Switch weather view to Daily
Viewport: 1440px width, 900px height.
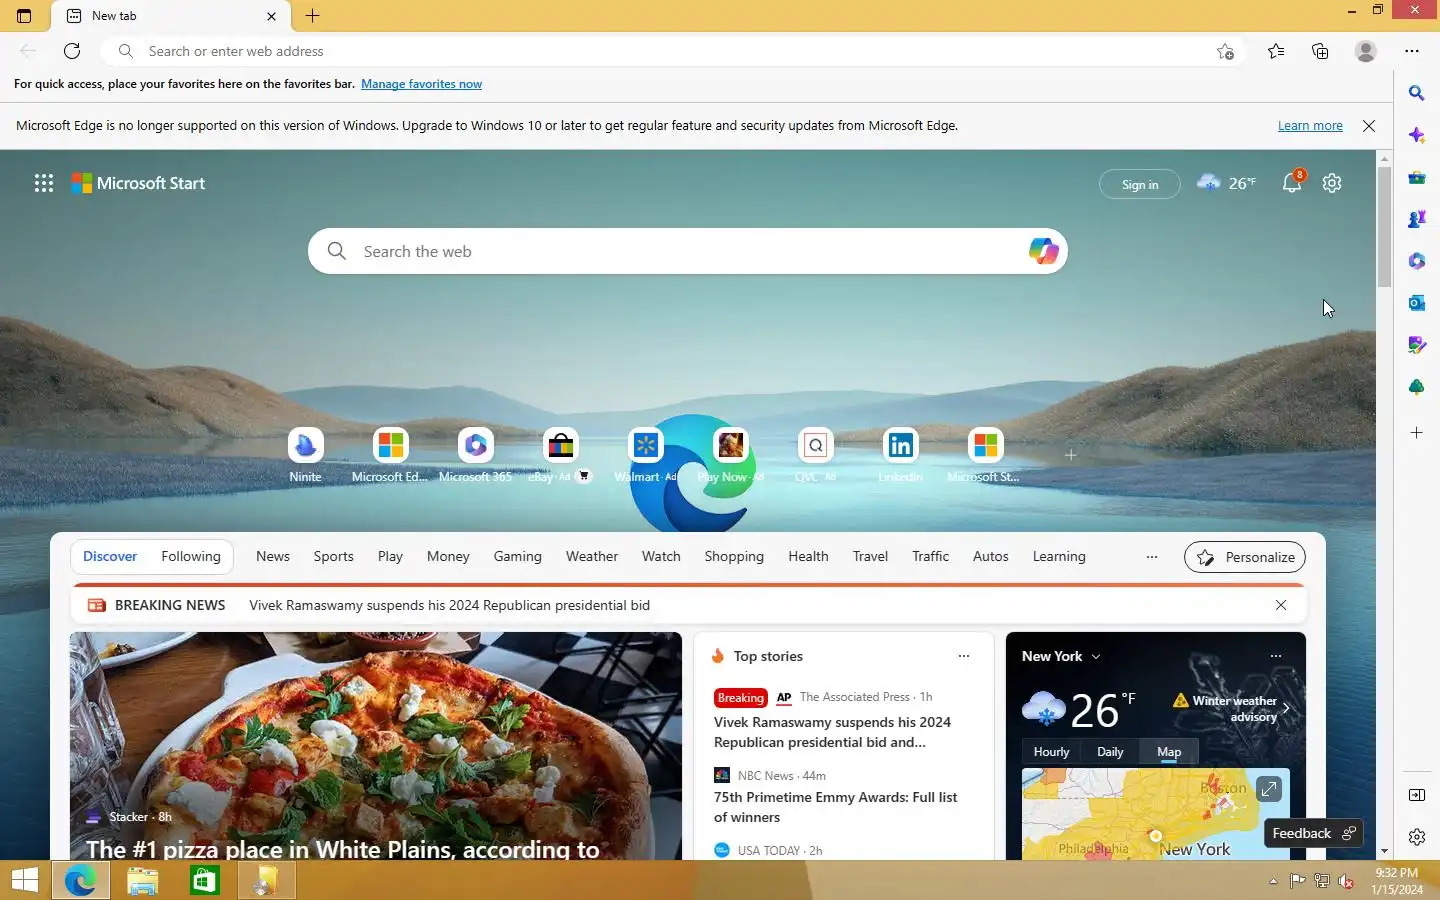coord(1110,752)
